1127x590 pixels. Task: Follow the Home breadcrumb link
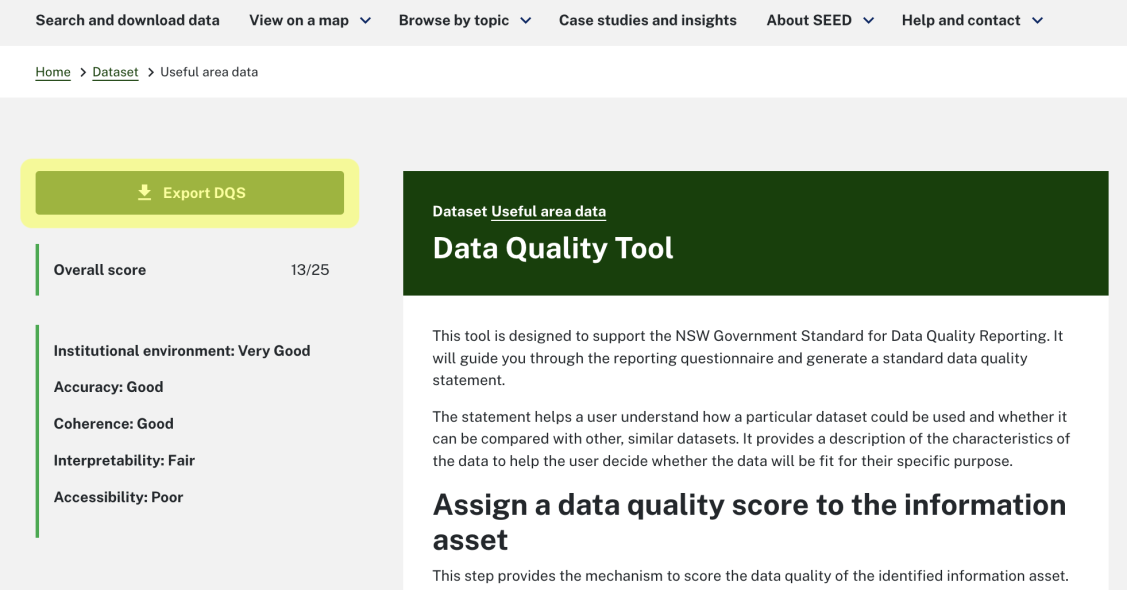[53, 72]
